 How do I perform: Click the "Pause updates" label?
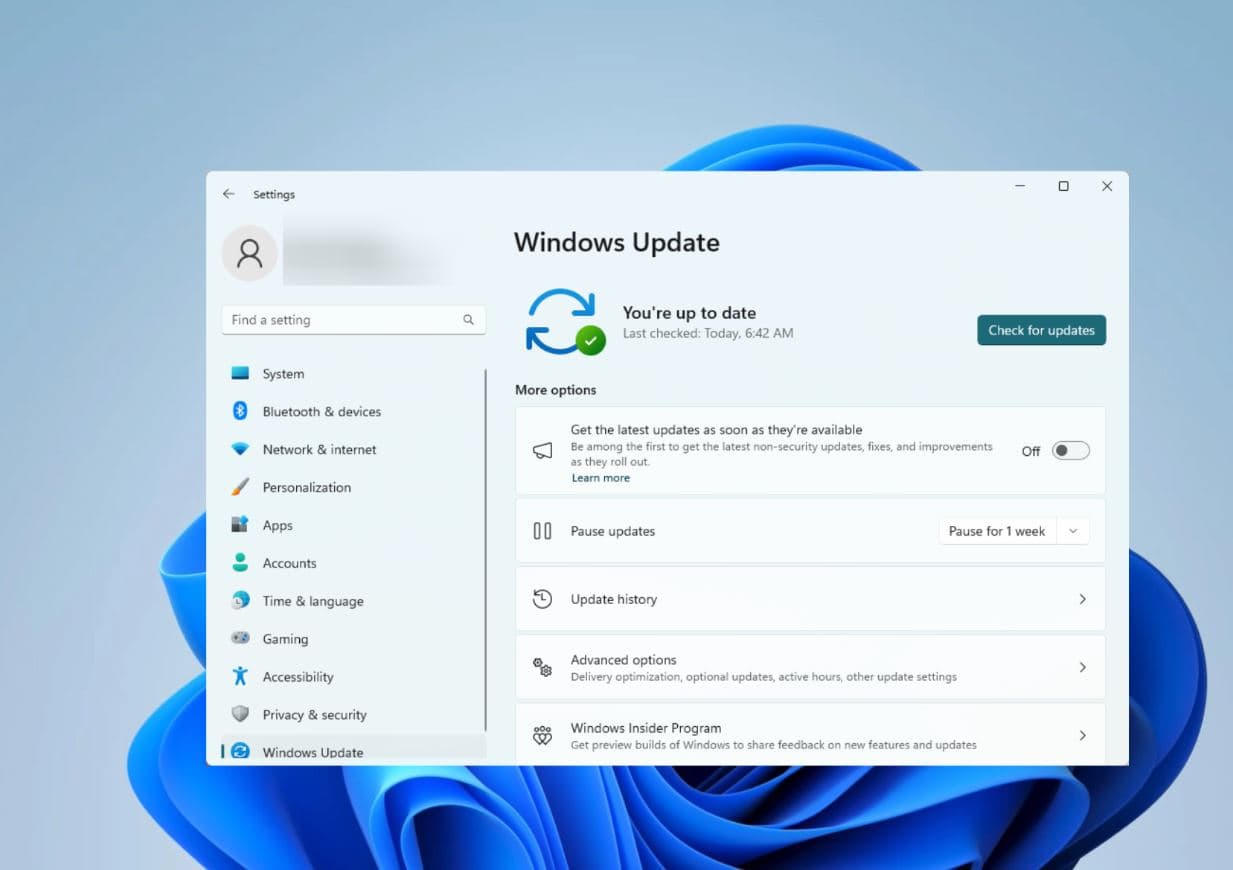coord(612,531)
